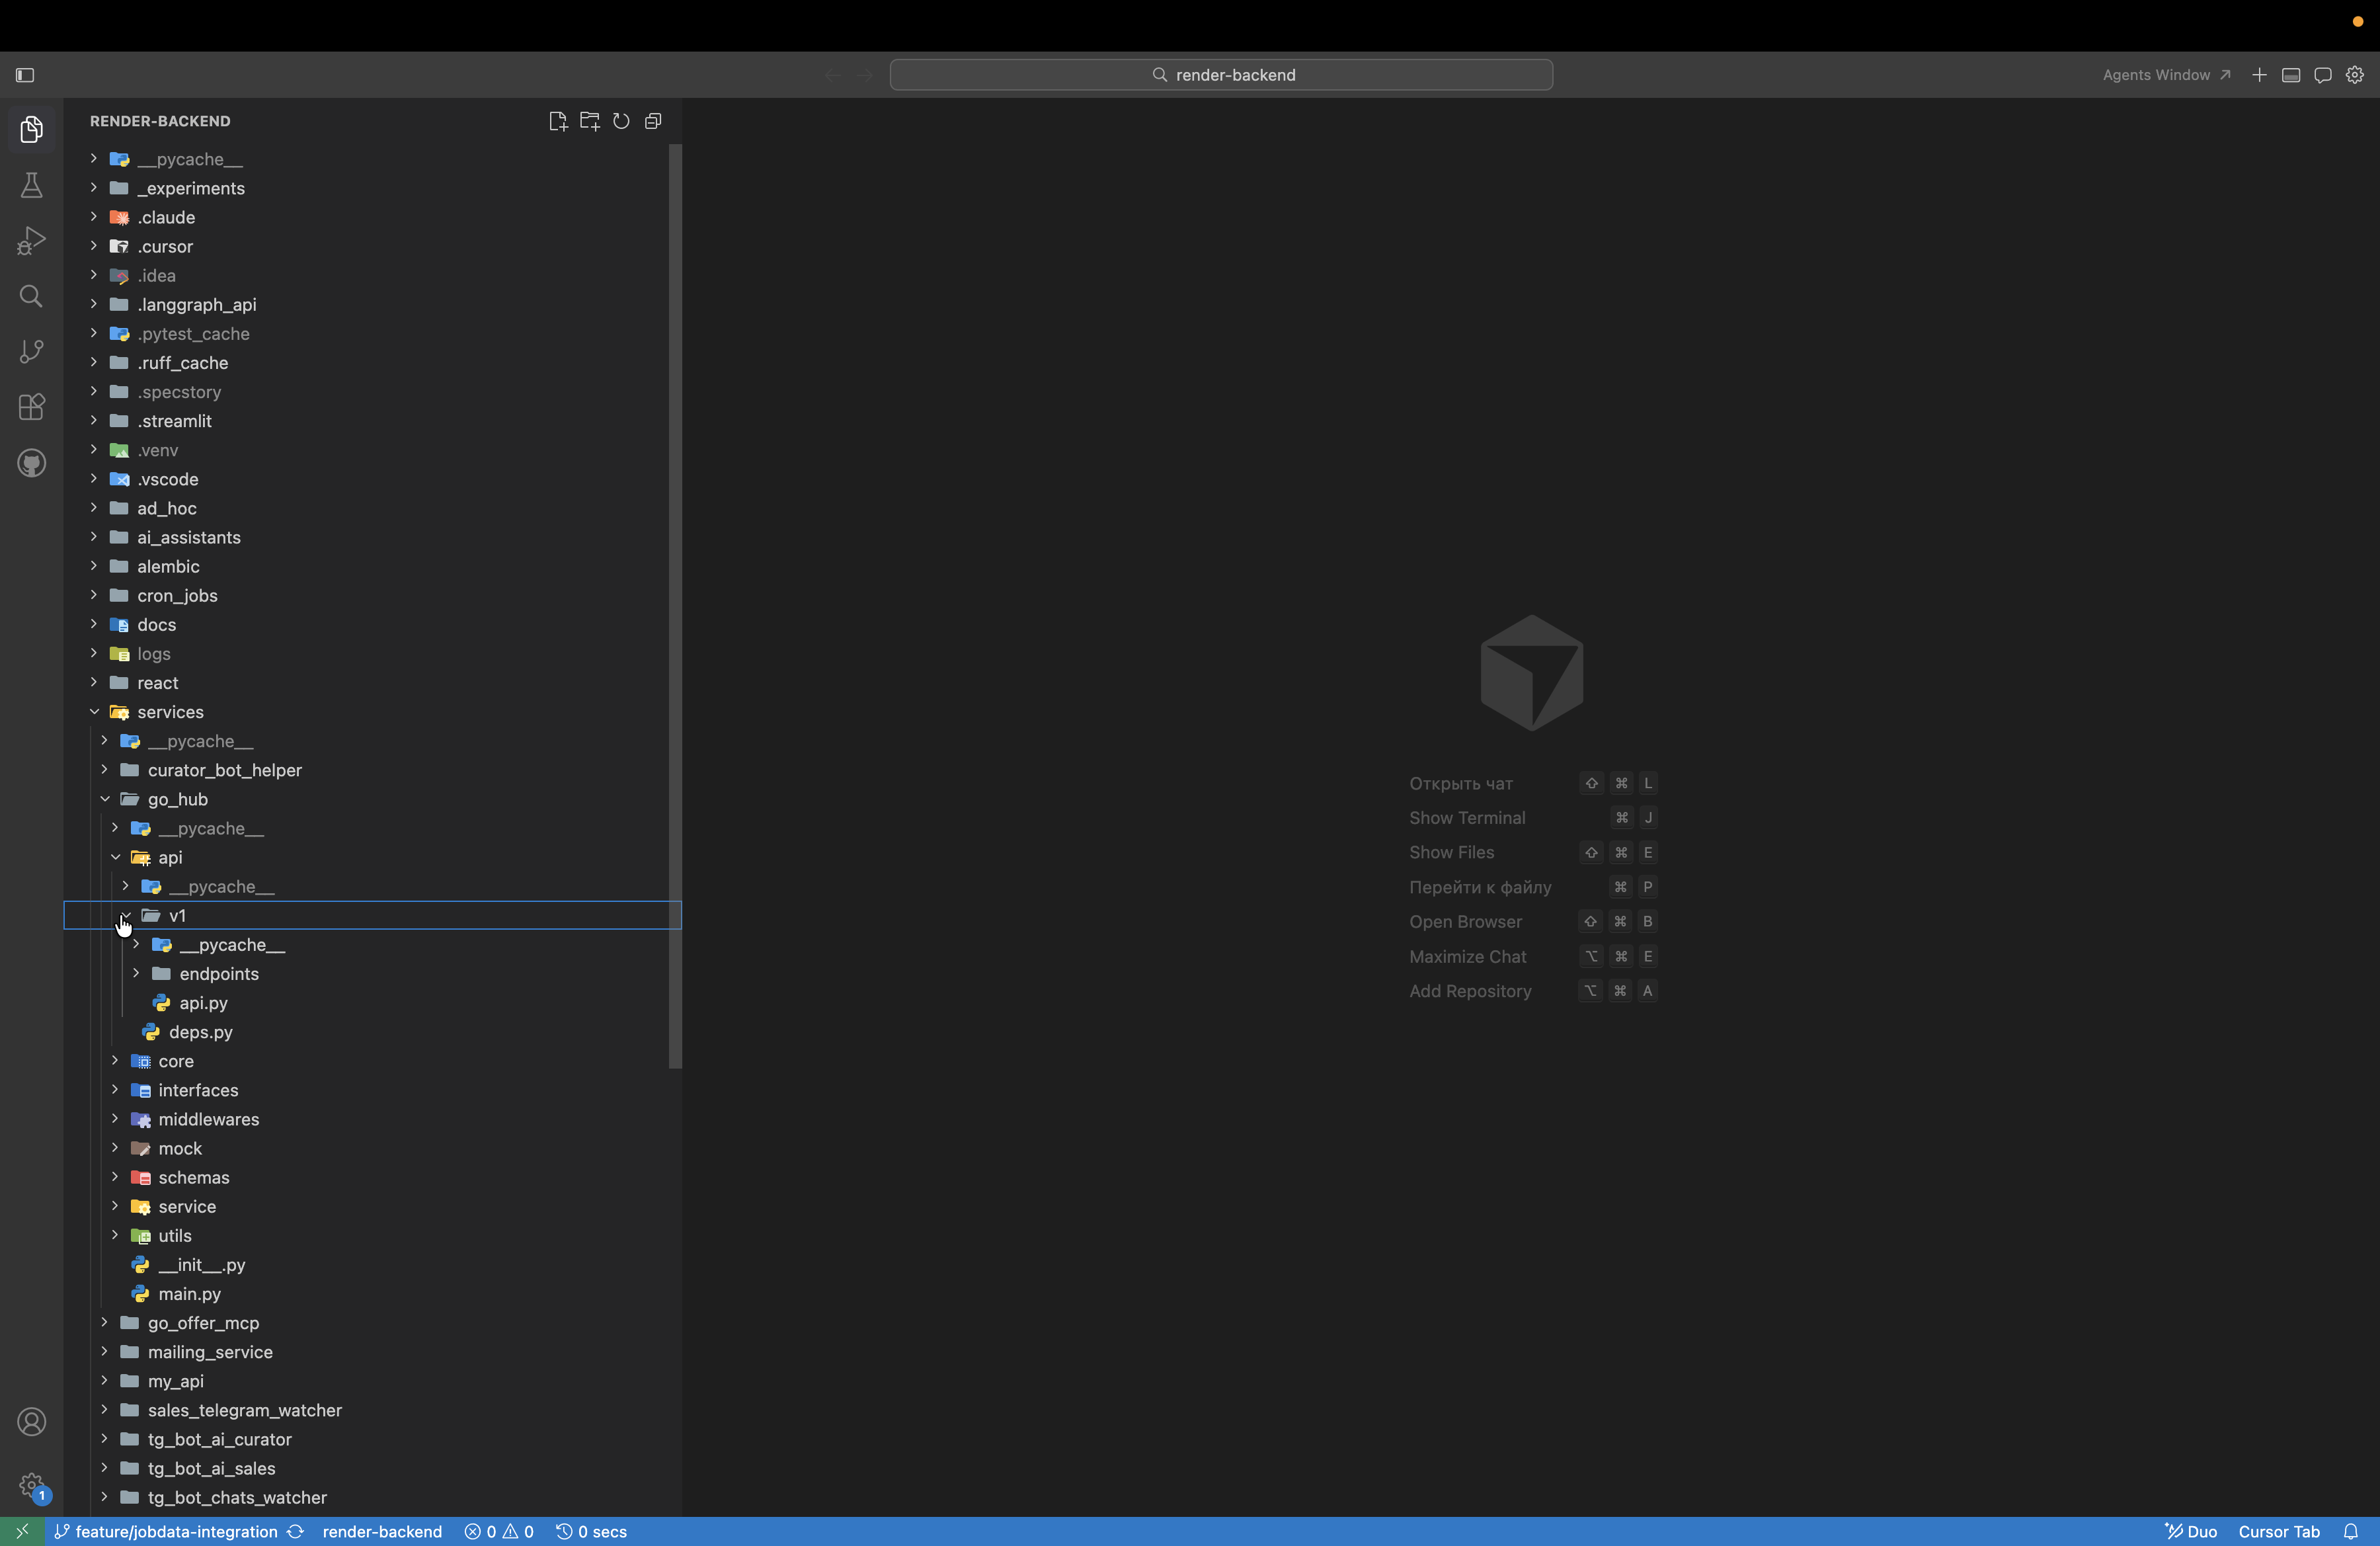This screenshot has width=2380, height=1546.
Task: Open Source Control view
Action: tap(31, 351)
